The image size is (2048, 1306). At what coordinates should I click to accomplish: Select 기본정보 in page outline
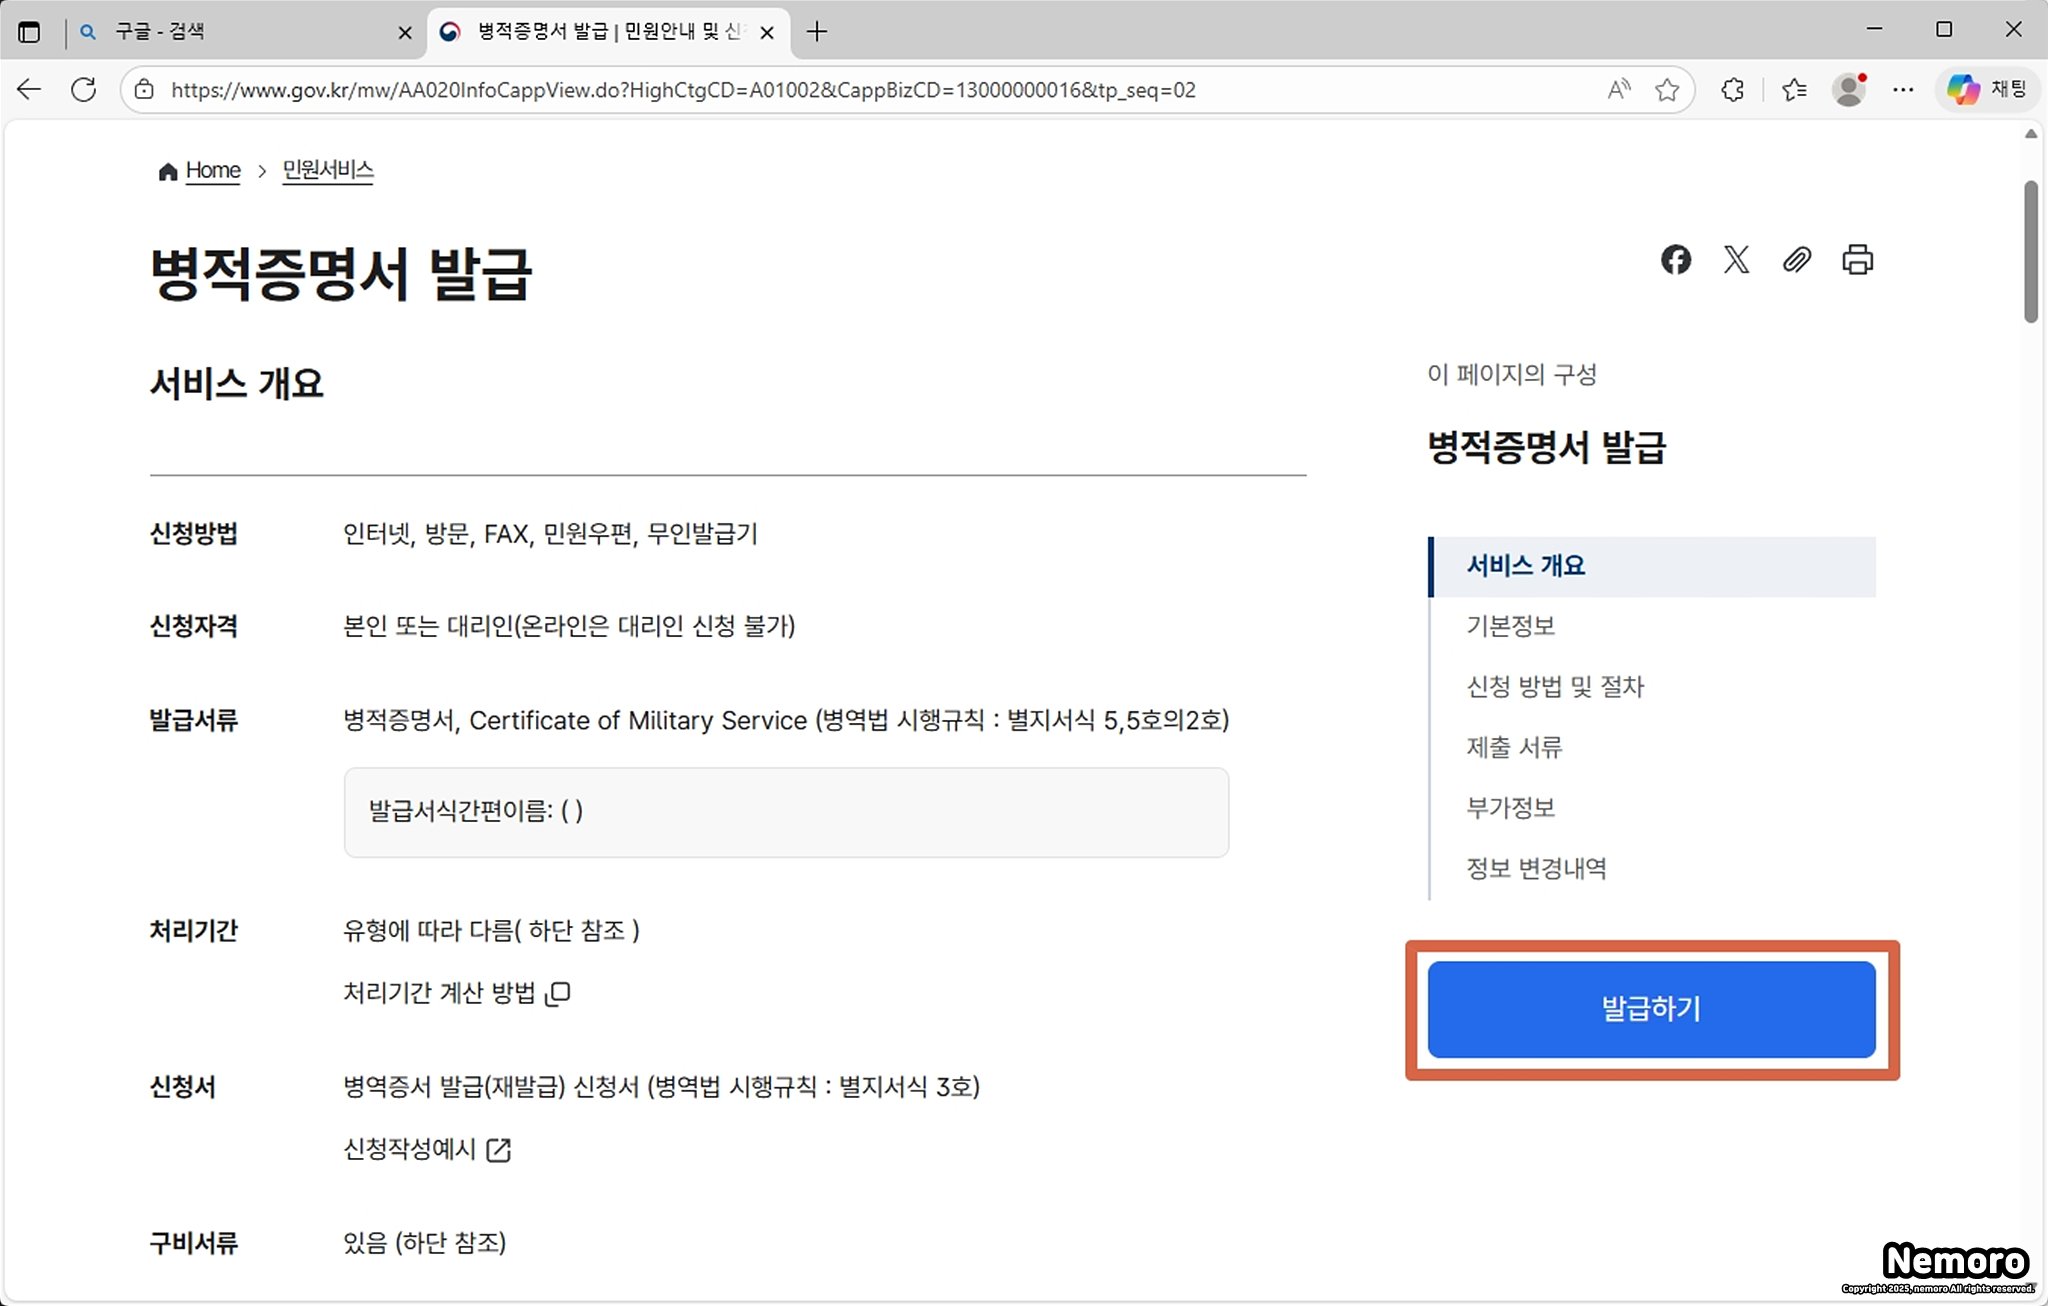pos(1510,626)
